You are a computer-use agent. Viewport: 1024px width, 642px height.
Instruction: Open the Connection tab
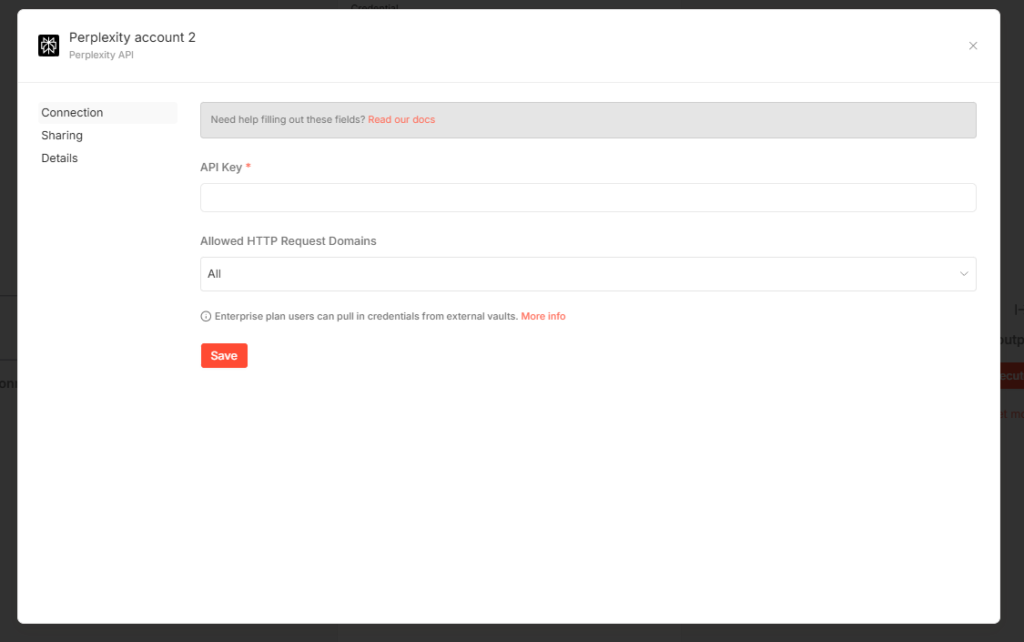coord(72,113)
